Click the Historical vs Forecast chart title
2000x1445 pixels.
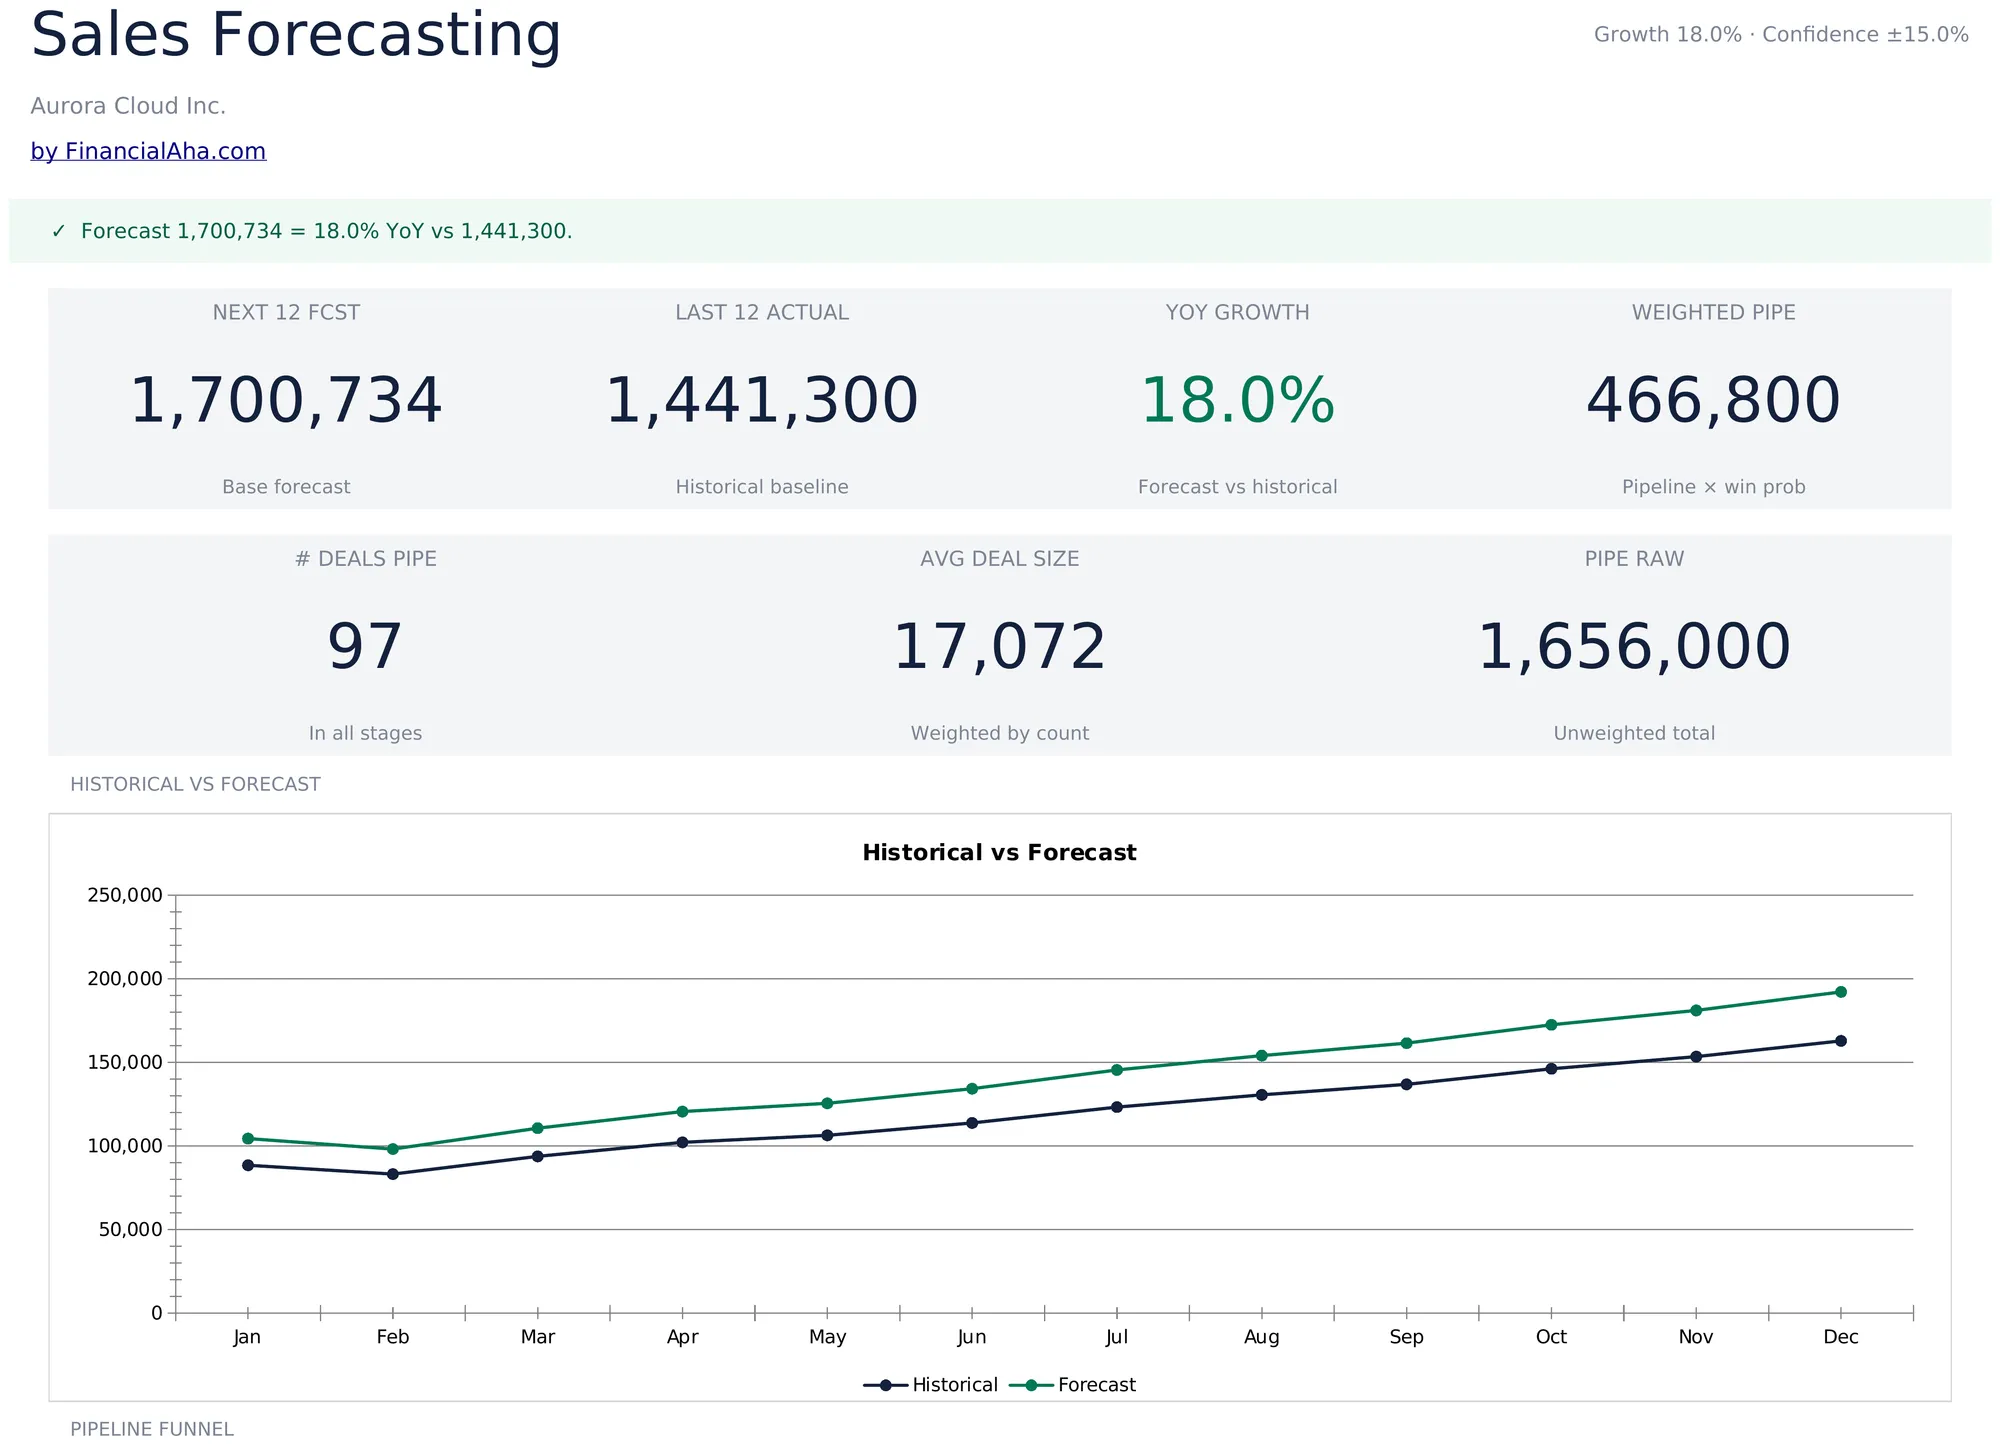click(x=999, y=852)
